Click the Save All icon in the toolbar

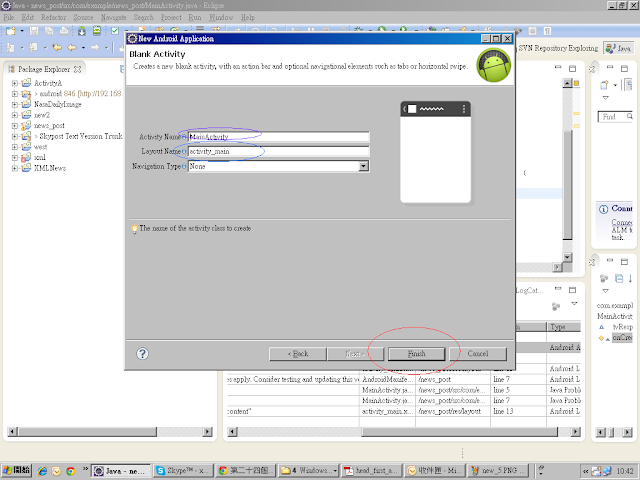(49, 31)
